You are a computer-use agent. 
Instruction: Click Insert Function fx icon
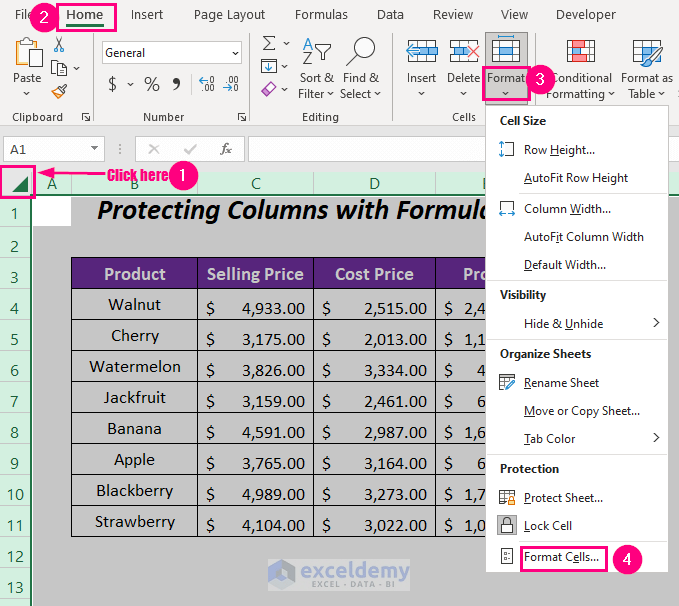(x=226, y=149)
